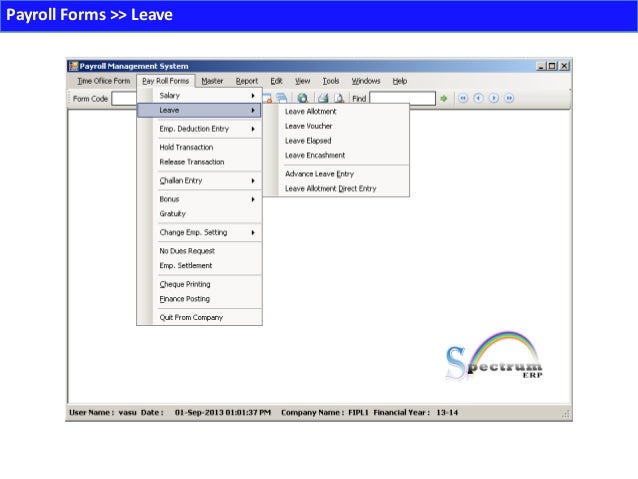Select Leave Allotment
This screenshot has width=638, height=479.
343,112
